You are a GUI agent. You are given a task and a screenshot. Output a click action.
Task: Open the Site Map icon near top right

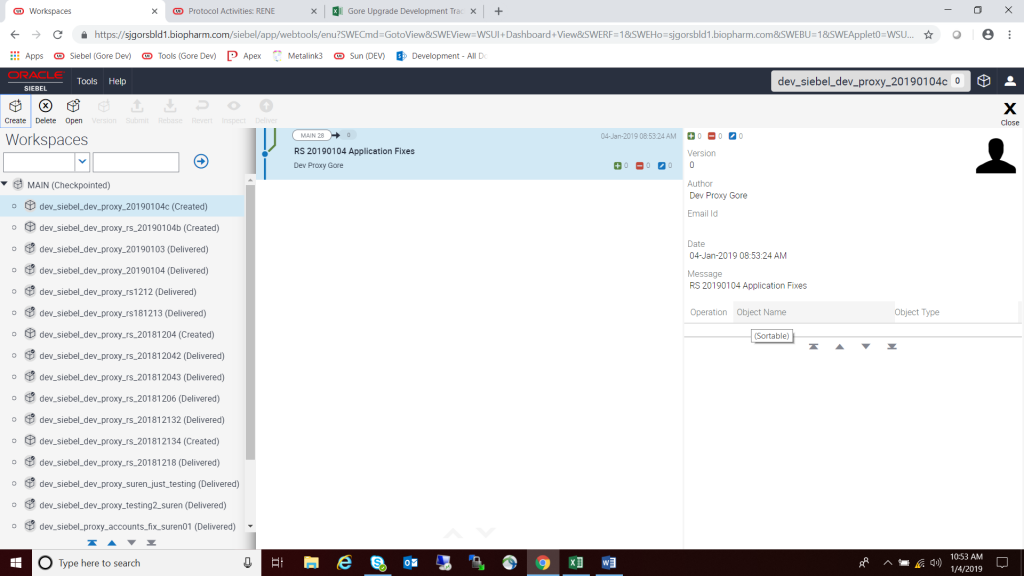pyautogui.click(x=983, y=80)
